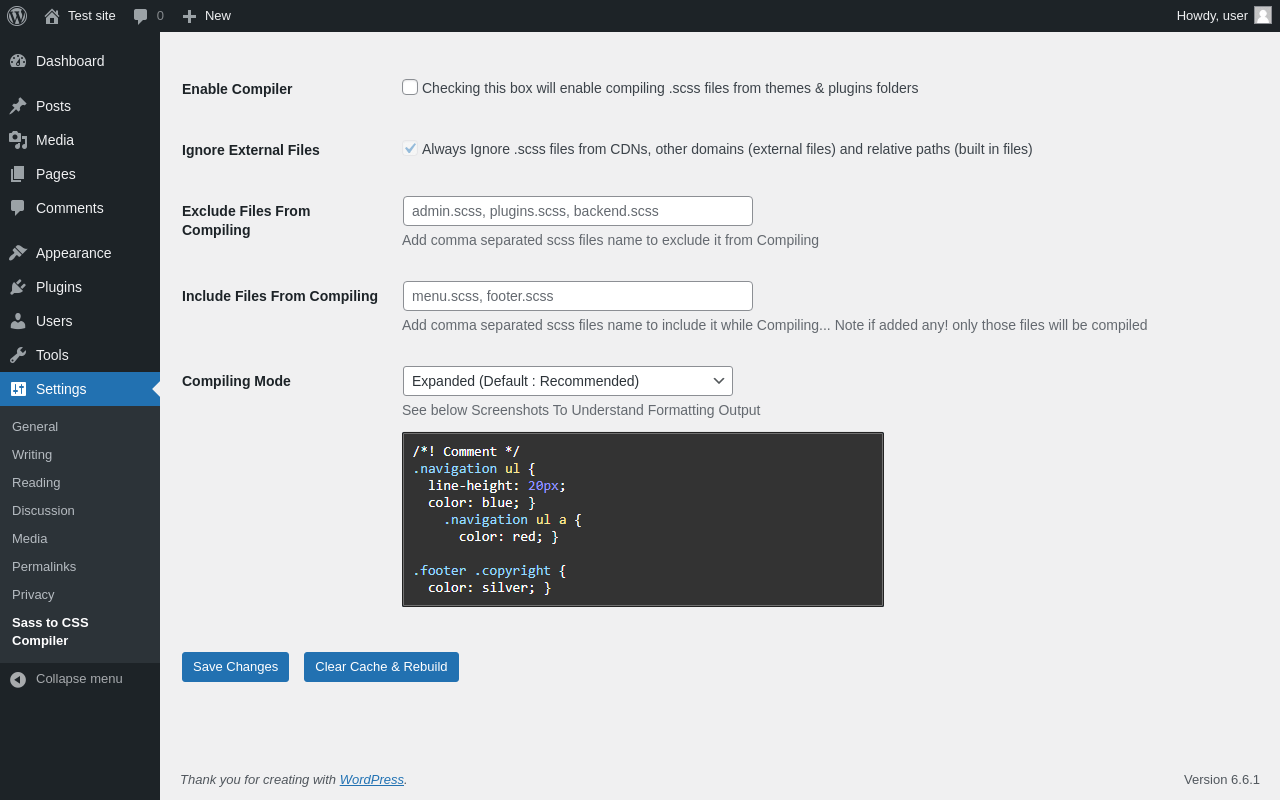
Task: Click the Save Changes button
Action: [235, 667]
